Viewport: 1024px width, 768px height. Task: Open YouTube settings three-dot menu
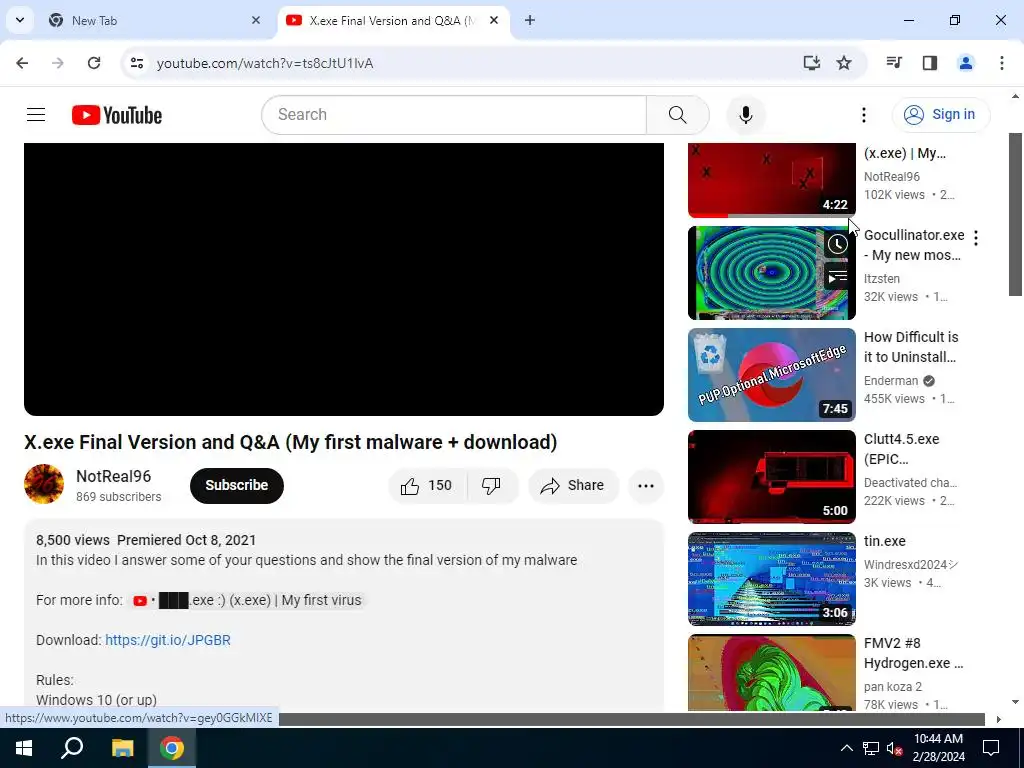(863, 115)
